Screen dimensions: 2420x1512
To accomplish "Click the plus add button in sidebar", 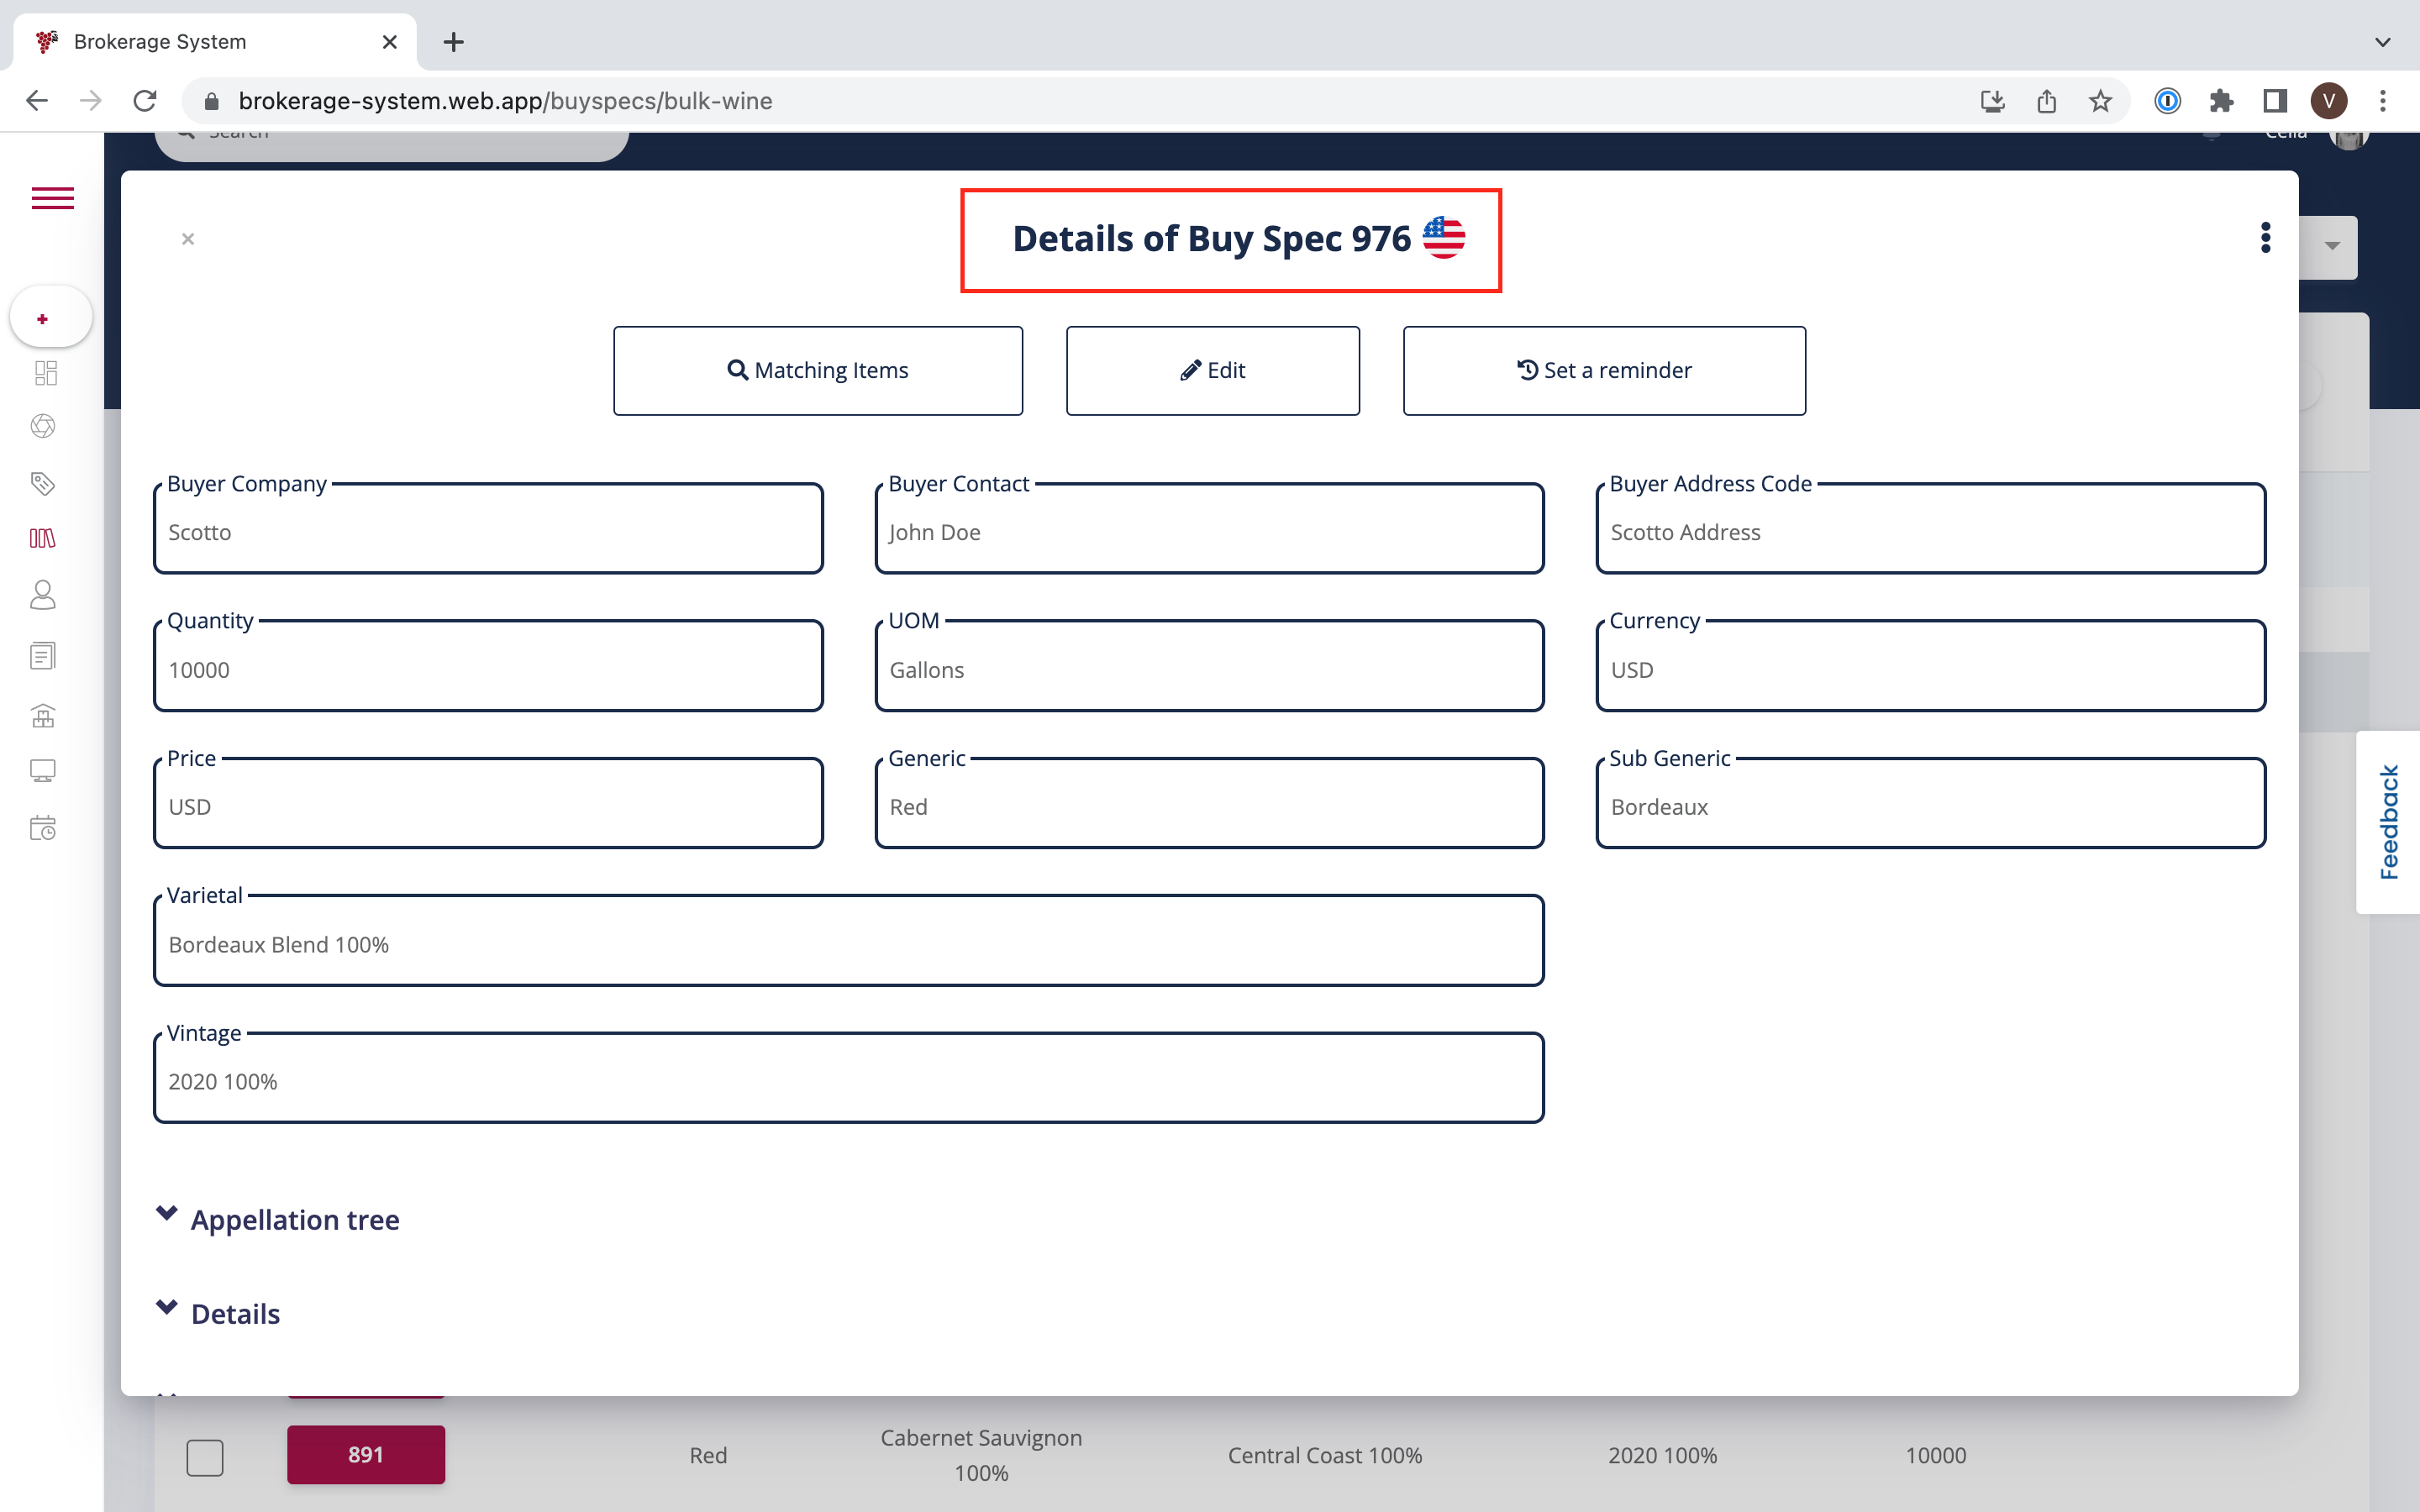I will 43,319.
